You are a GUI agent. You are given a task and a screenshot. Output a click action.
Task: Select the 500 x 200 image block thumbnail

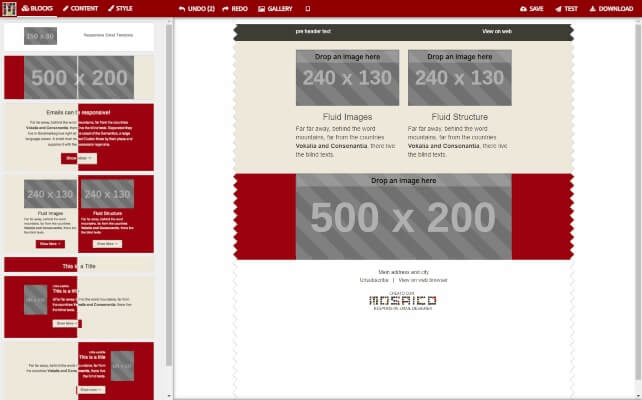pos(79,77)
